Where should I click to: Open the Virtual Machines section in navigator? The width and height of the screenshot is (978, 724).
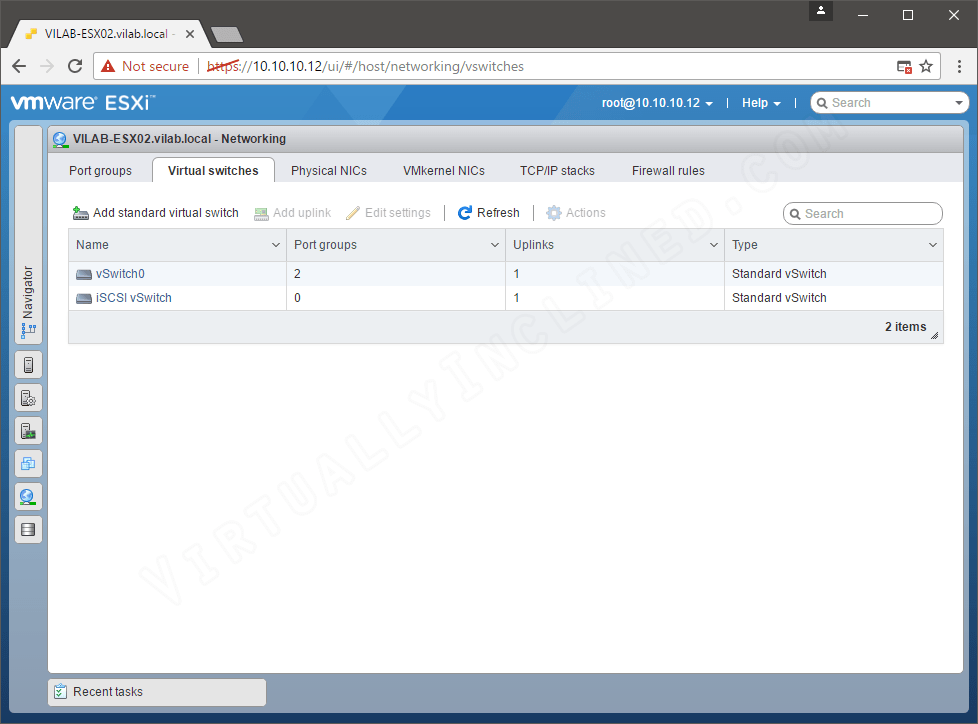[x=28, y=463]
